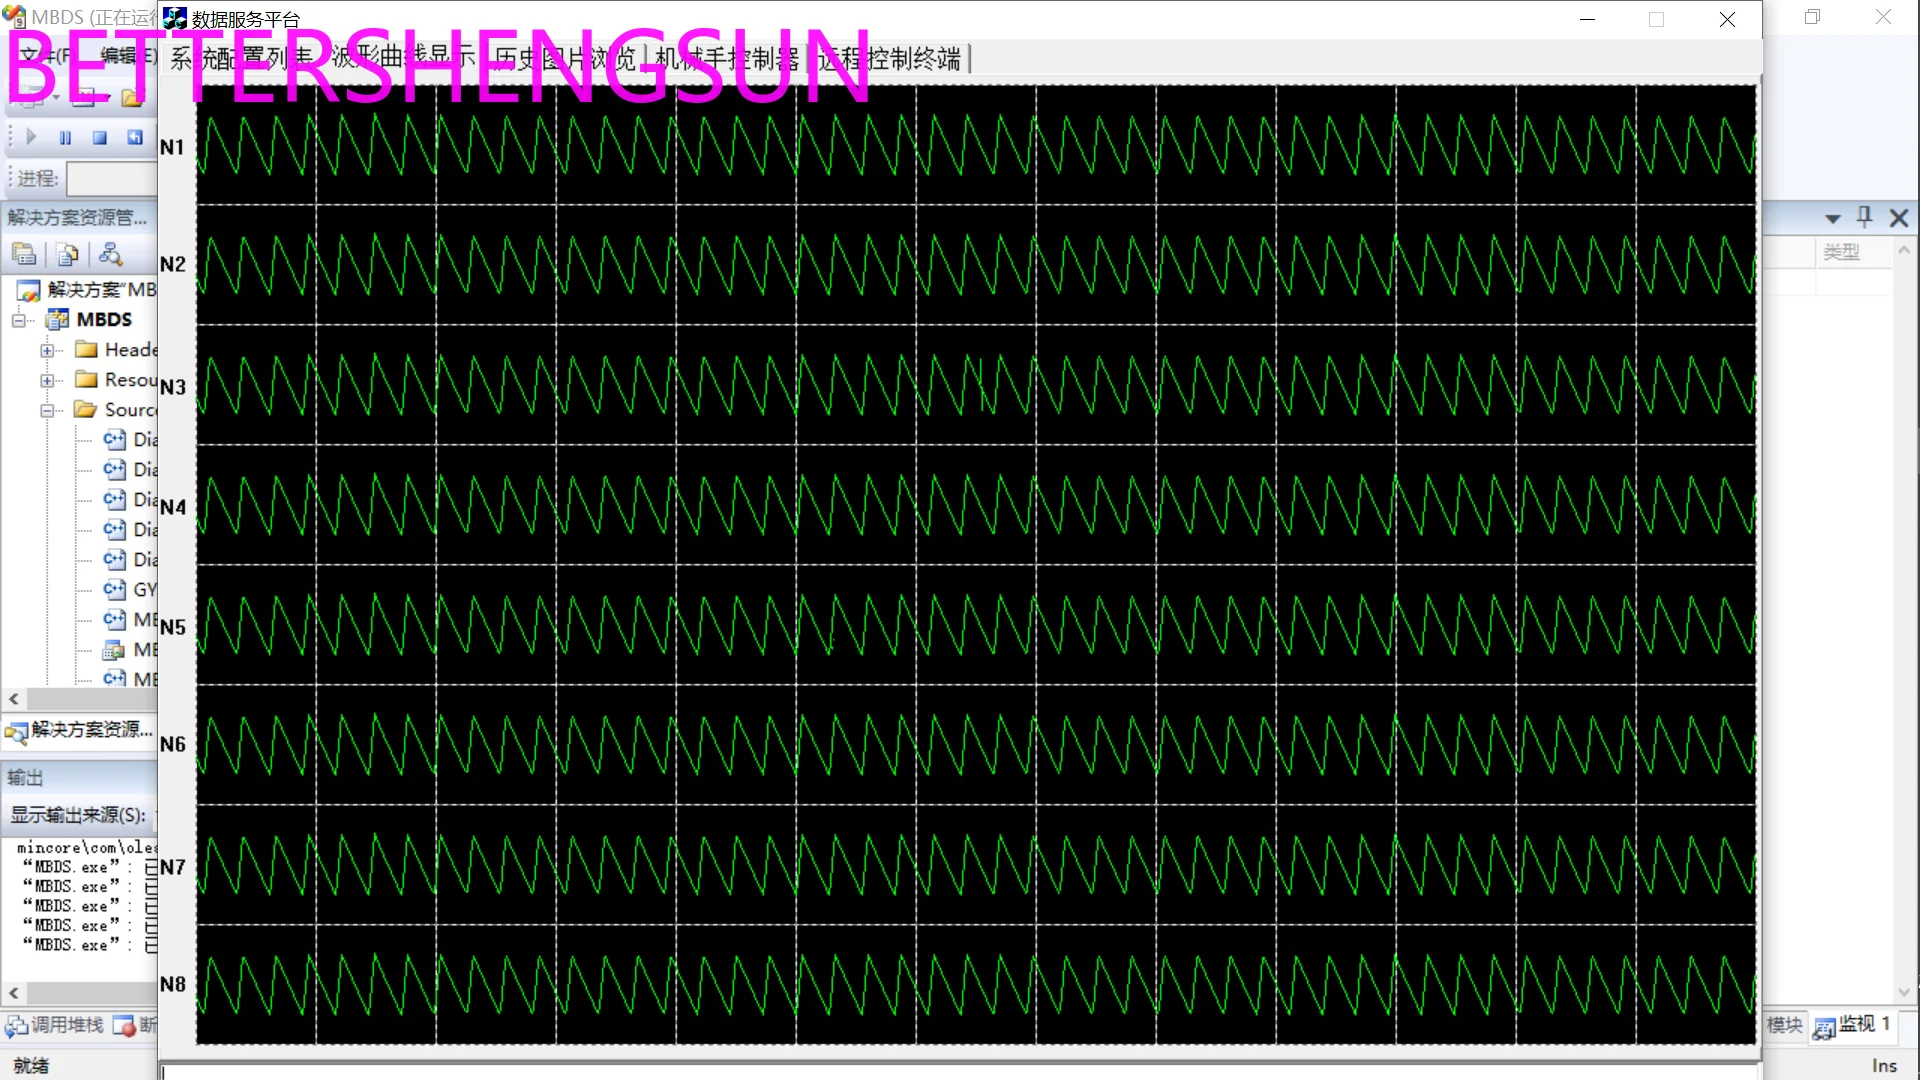Viewport: 1920px width, 1080px height.
Task: Switch to 历史图片浏览 tab
Action: [565, 58]
